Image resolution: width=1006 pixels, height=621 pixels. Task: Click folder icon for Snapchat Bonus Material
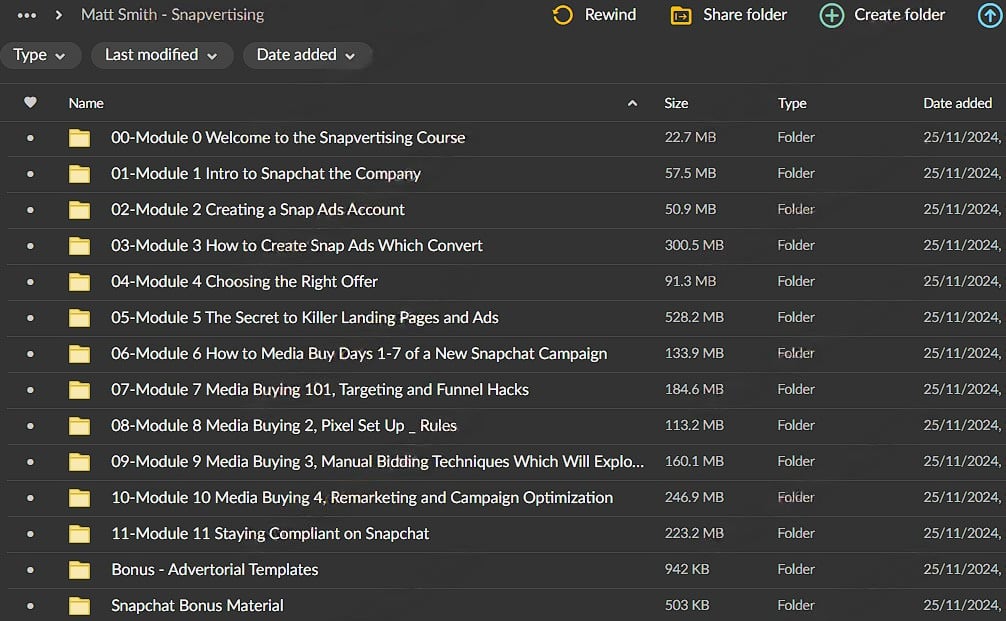(79, 606)
